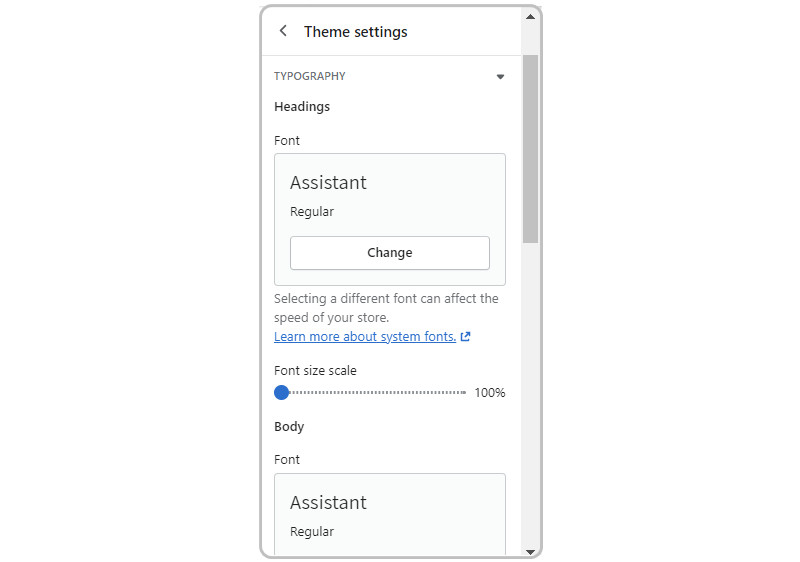Click the scrollbar up arrow
Screen dimensions: 800x562
530,16
